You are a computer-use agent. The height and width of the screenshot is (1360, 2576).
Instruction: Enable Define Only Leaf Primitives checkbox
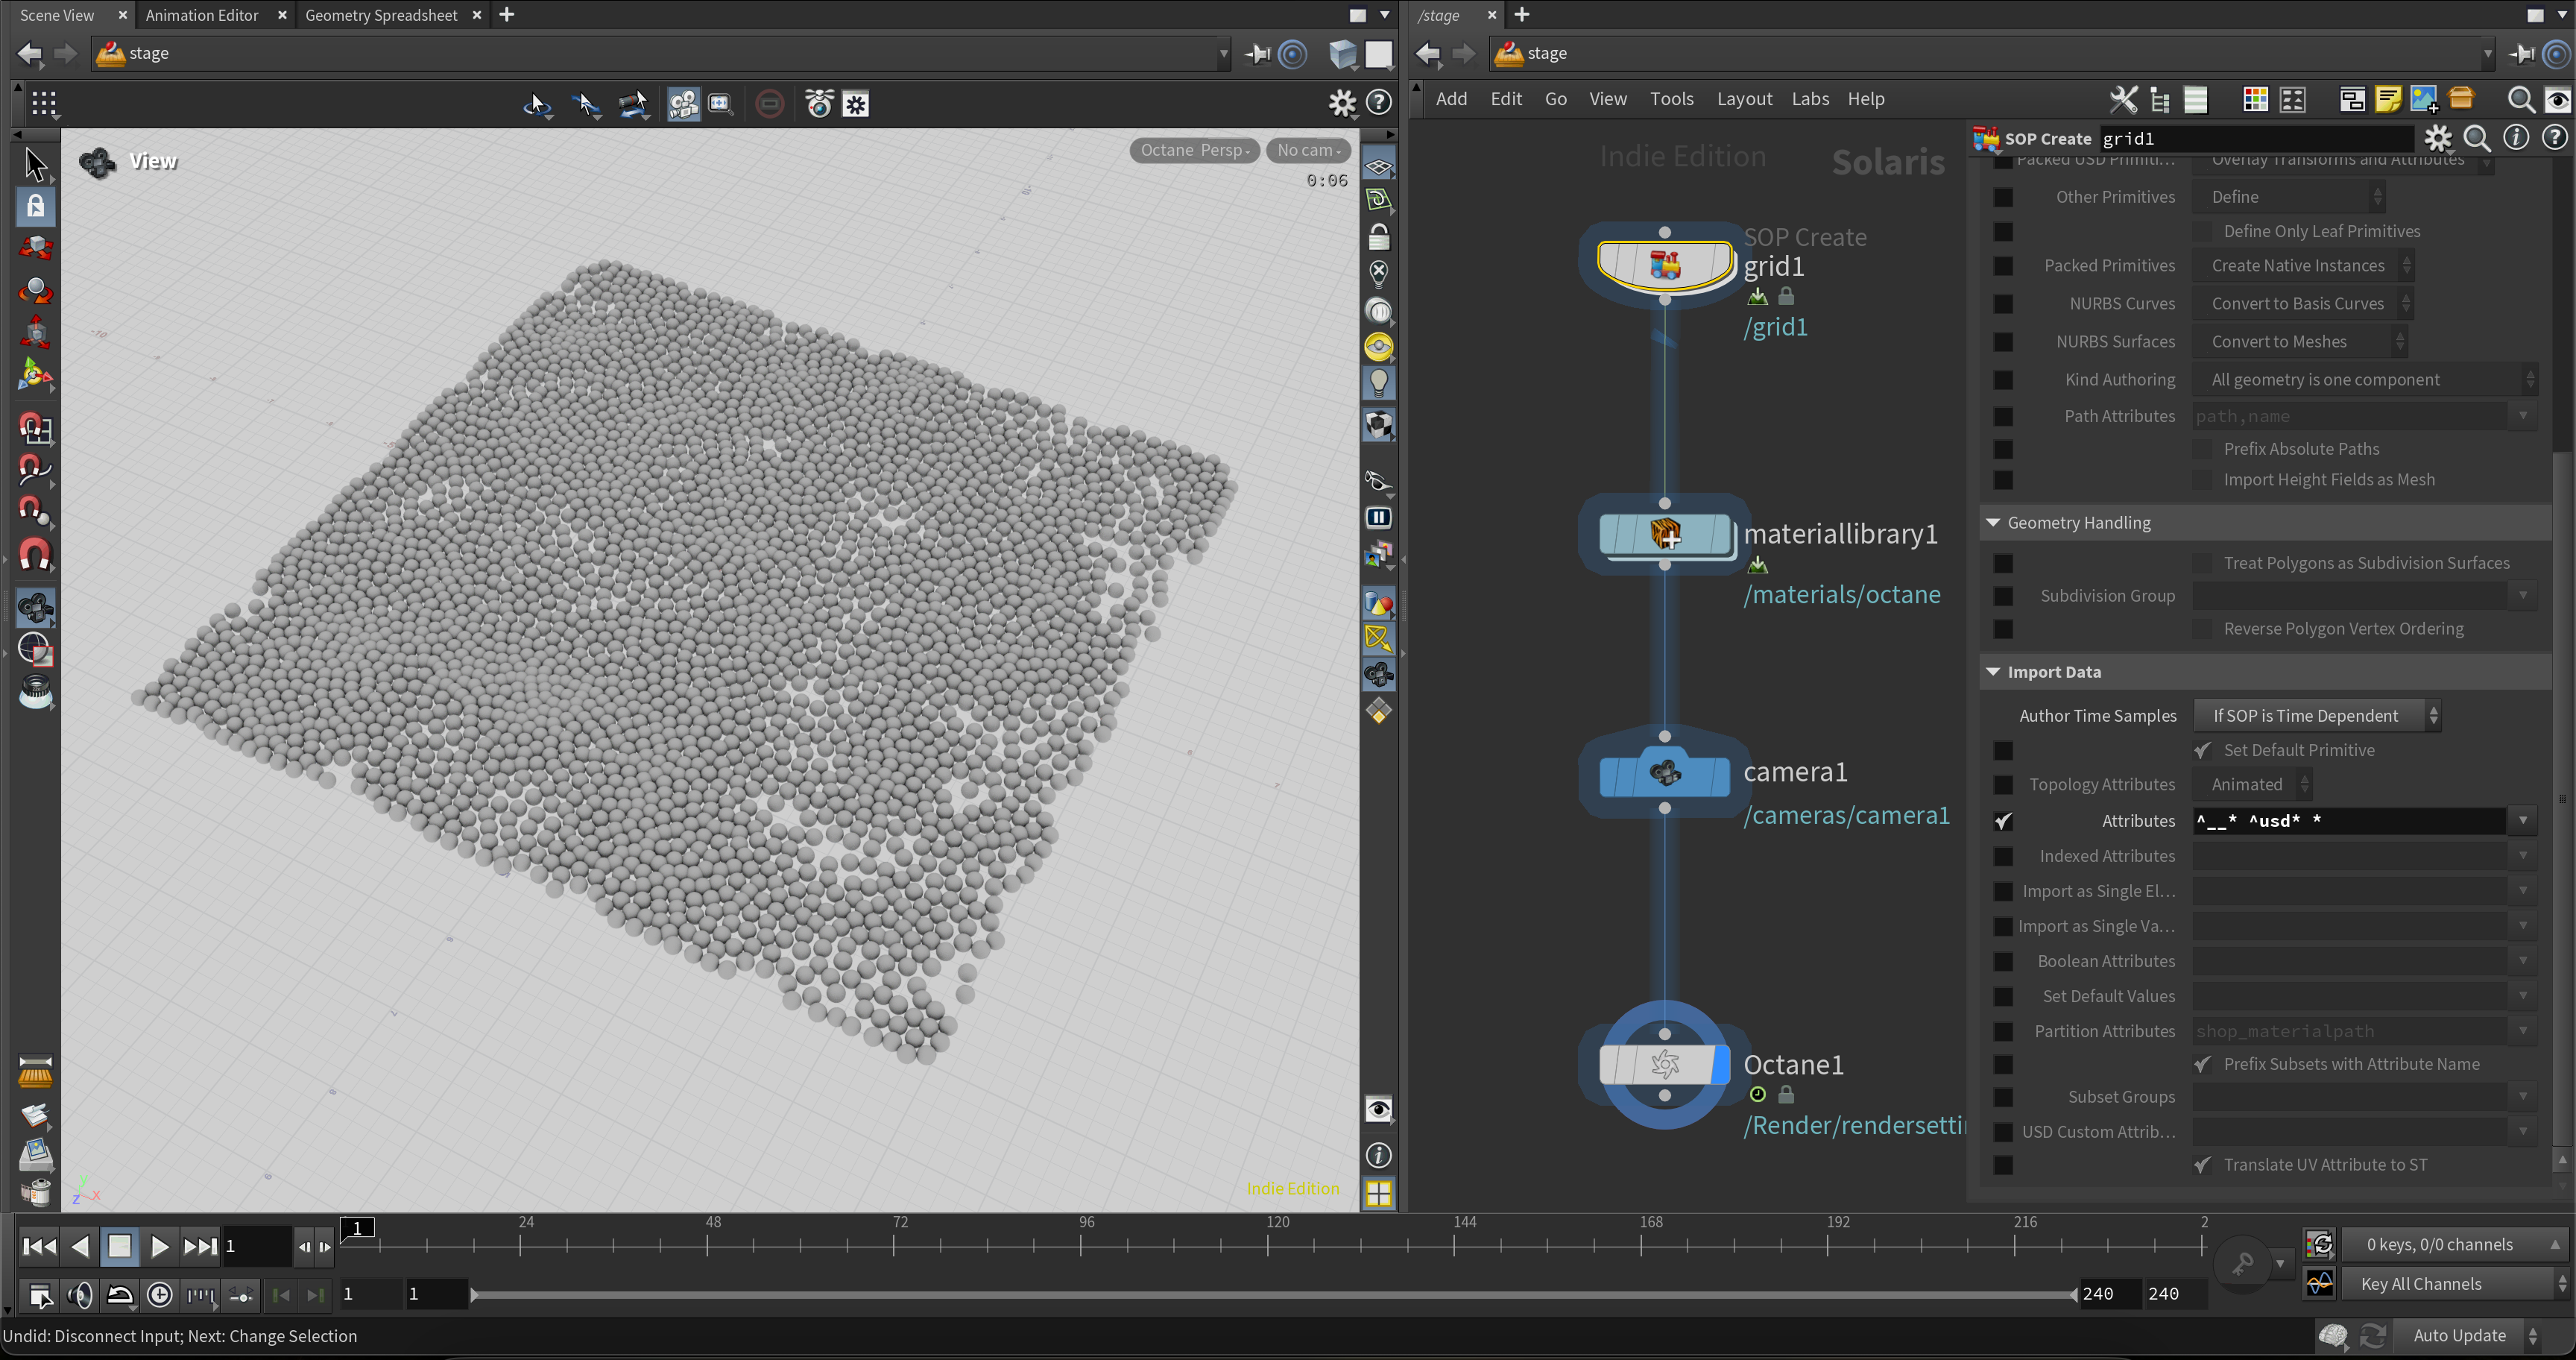tap(2202, 232)
